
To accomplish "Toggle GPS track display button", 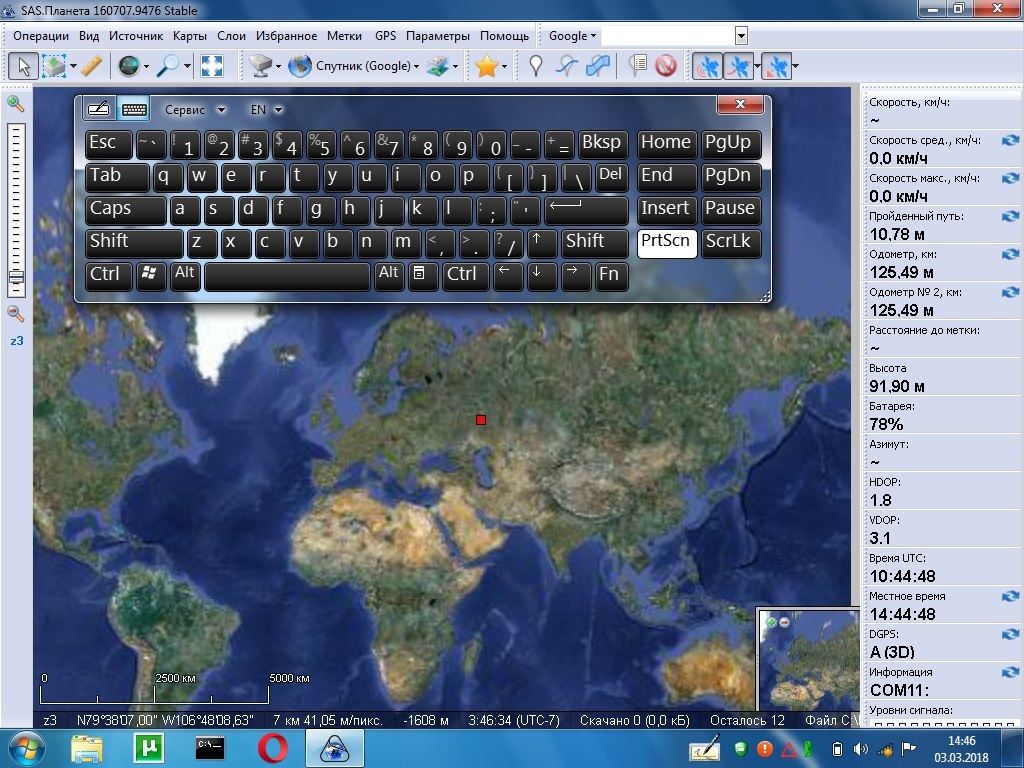I will click(x=739, y=66).
